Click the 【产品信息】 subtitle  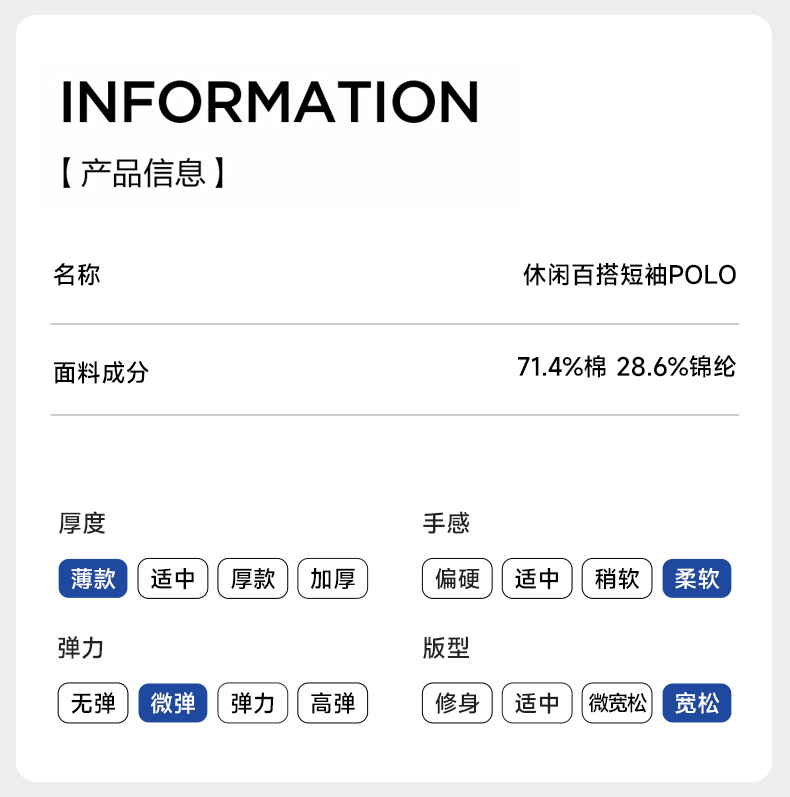[x=143, y=172]
